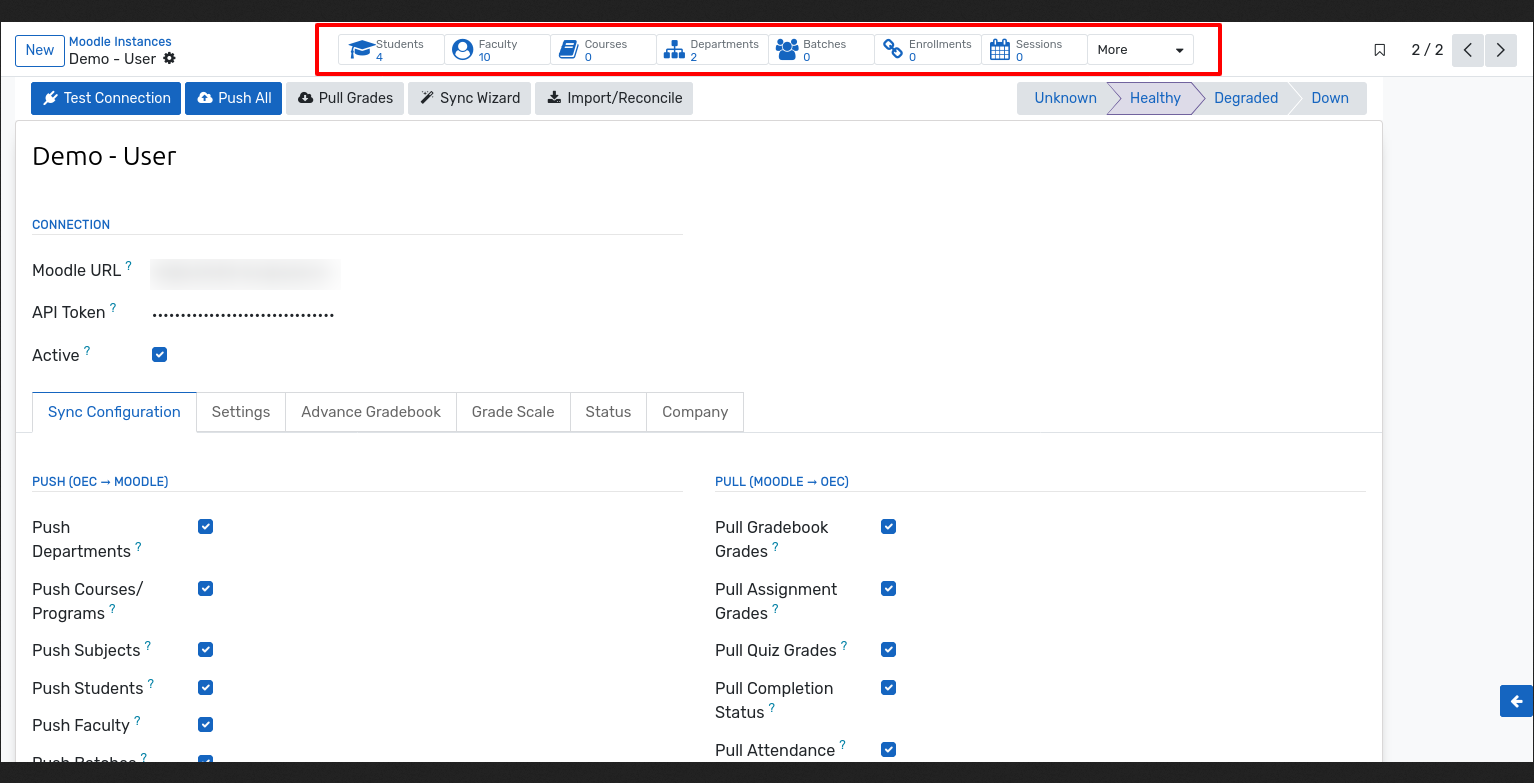Click the gear icon beside Demo - User
This screenshot has height=783, width=1534.
pos(169,59)
